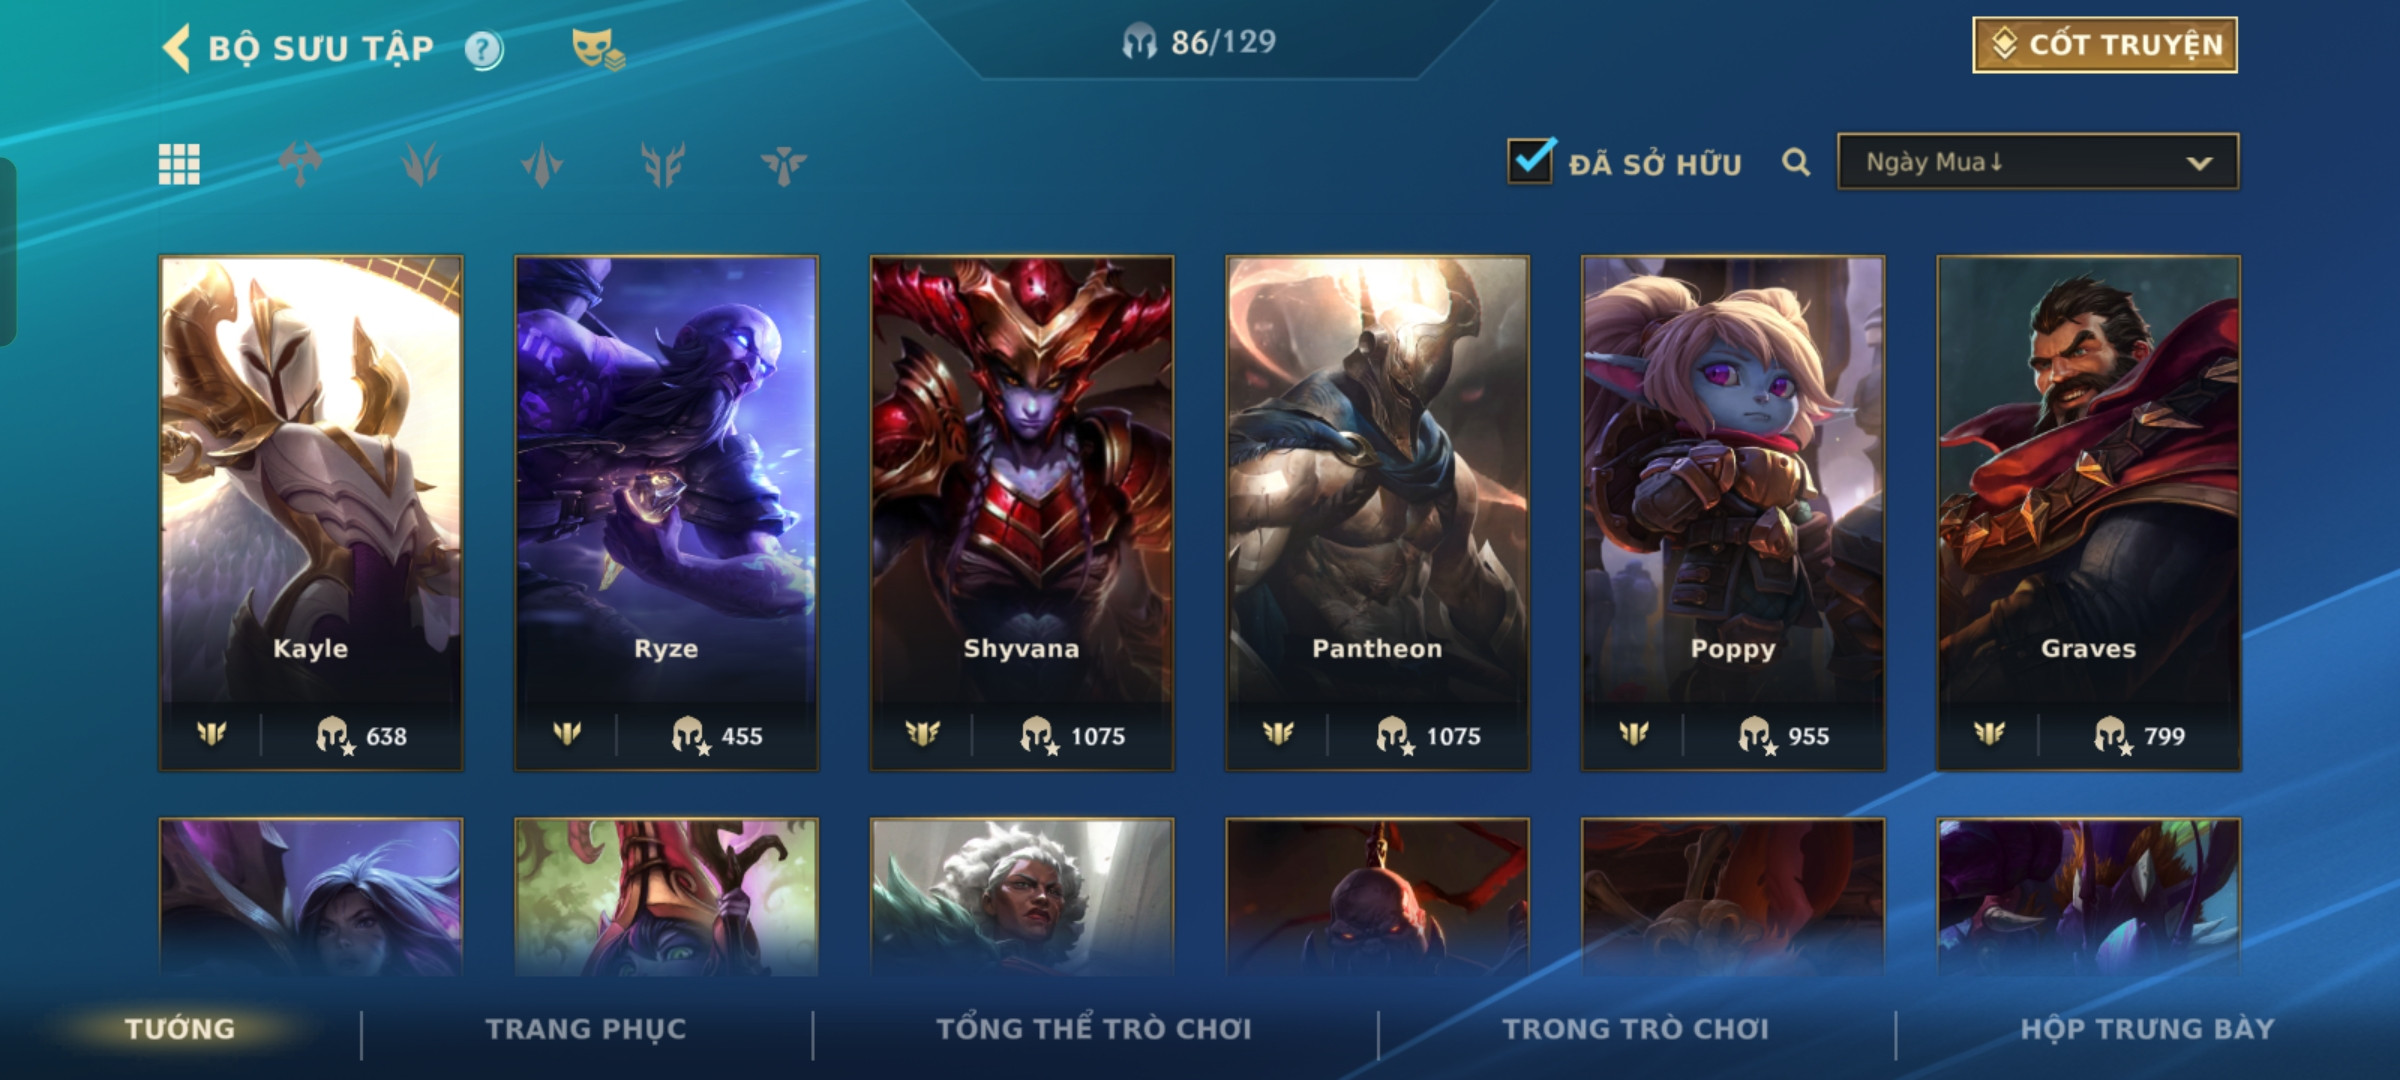This screenshot has height=1080, width=2400.
Task: Go back using the Bộ Sưu Tập arrow
Action: click(177, 48)
